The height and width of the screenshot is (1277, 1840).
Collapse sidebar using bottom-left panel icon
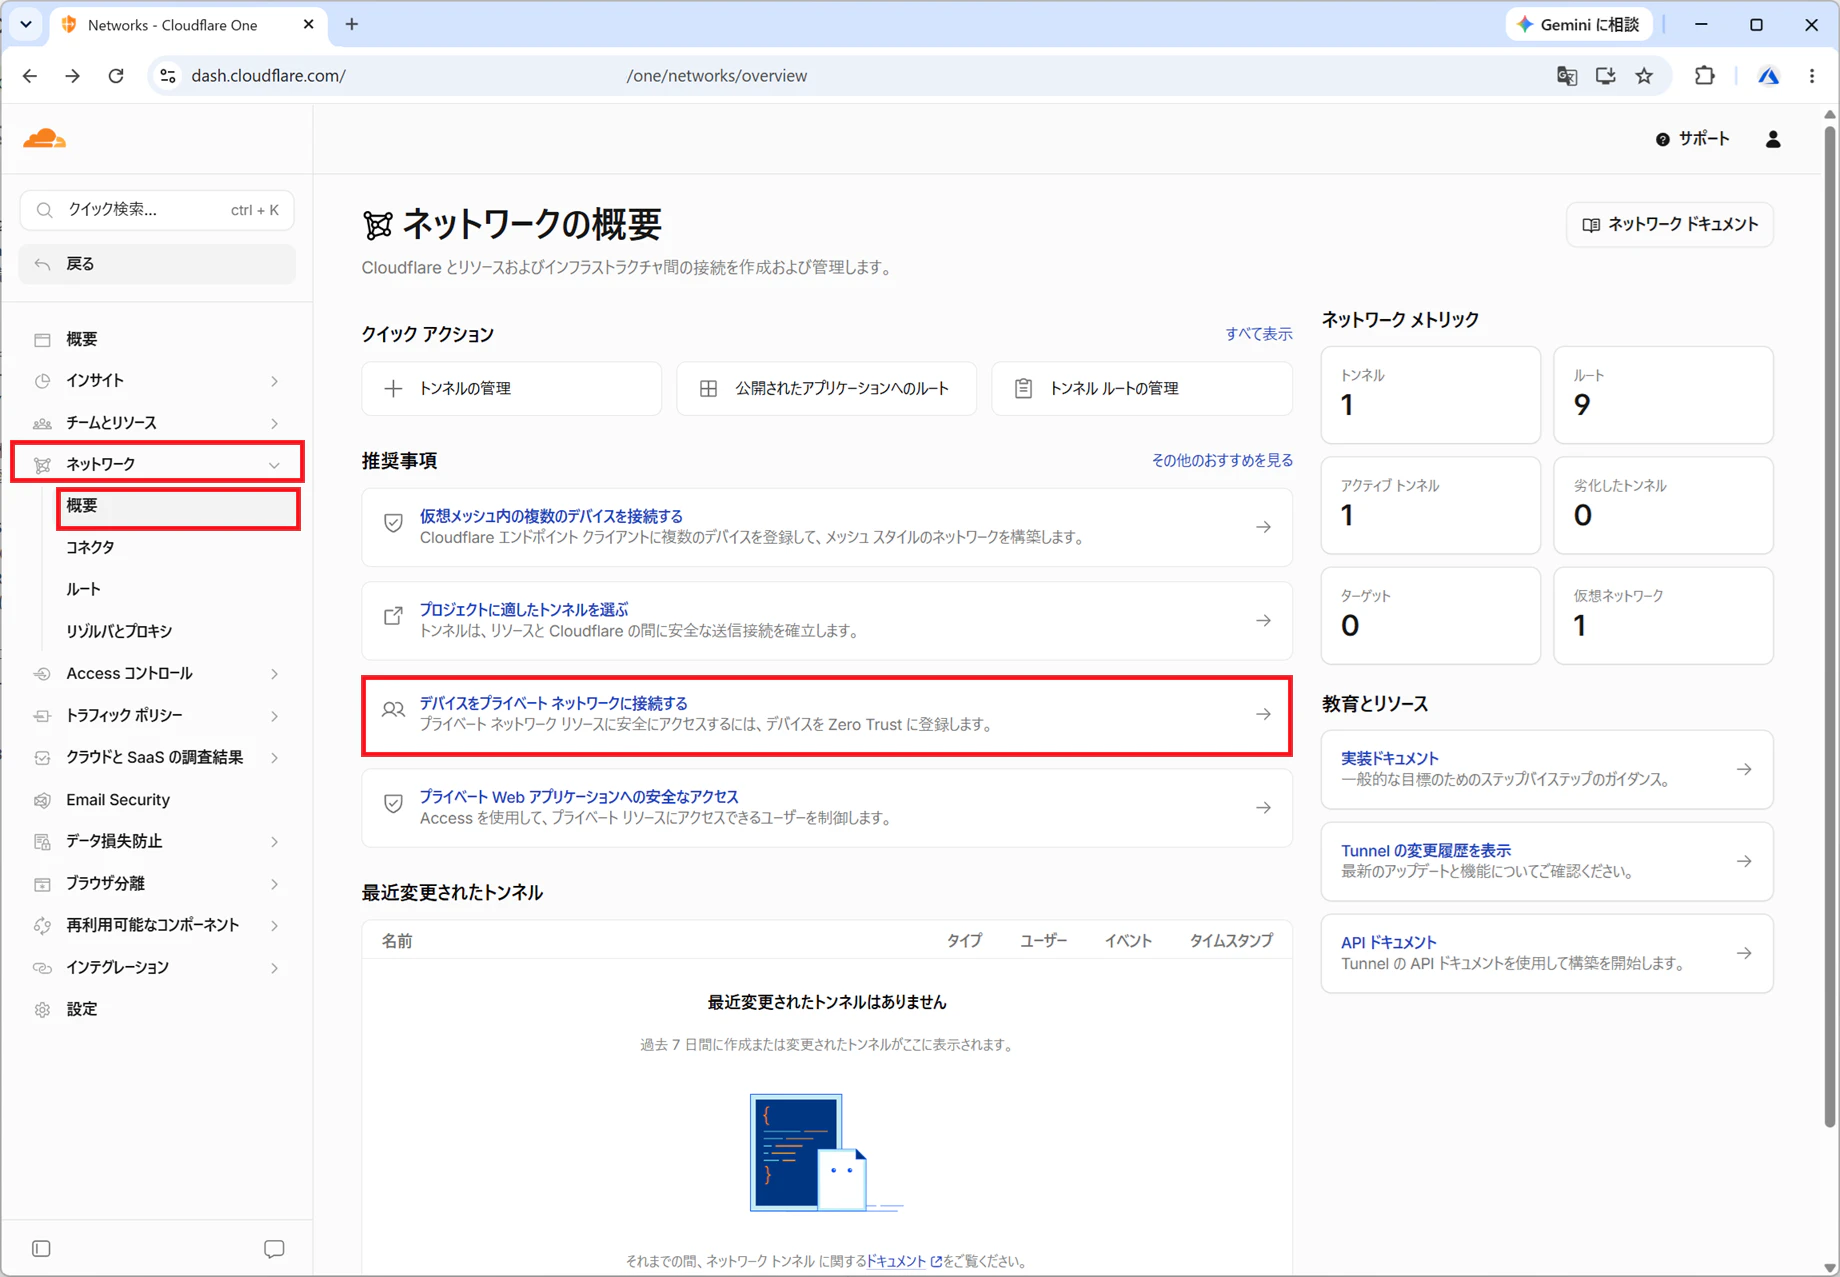coord(41,1248)
